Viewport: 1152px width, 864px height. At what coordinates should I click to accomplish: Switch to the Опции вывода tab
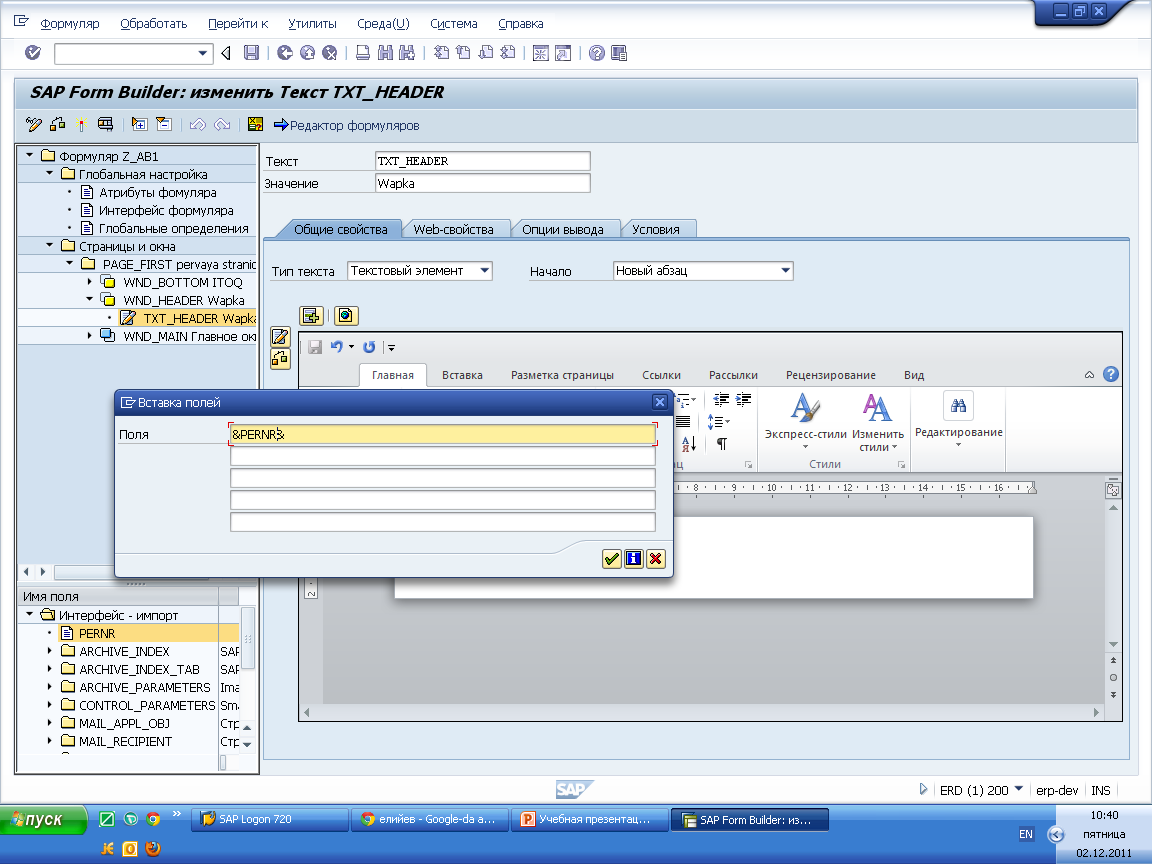(x=563, y=229)
